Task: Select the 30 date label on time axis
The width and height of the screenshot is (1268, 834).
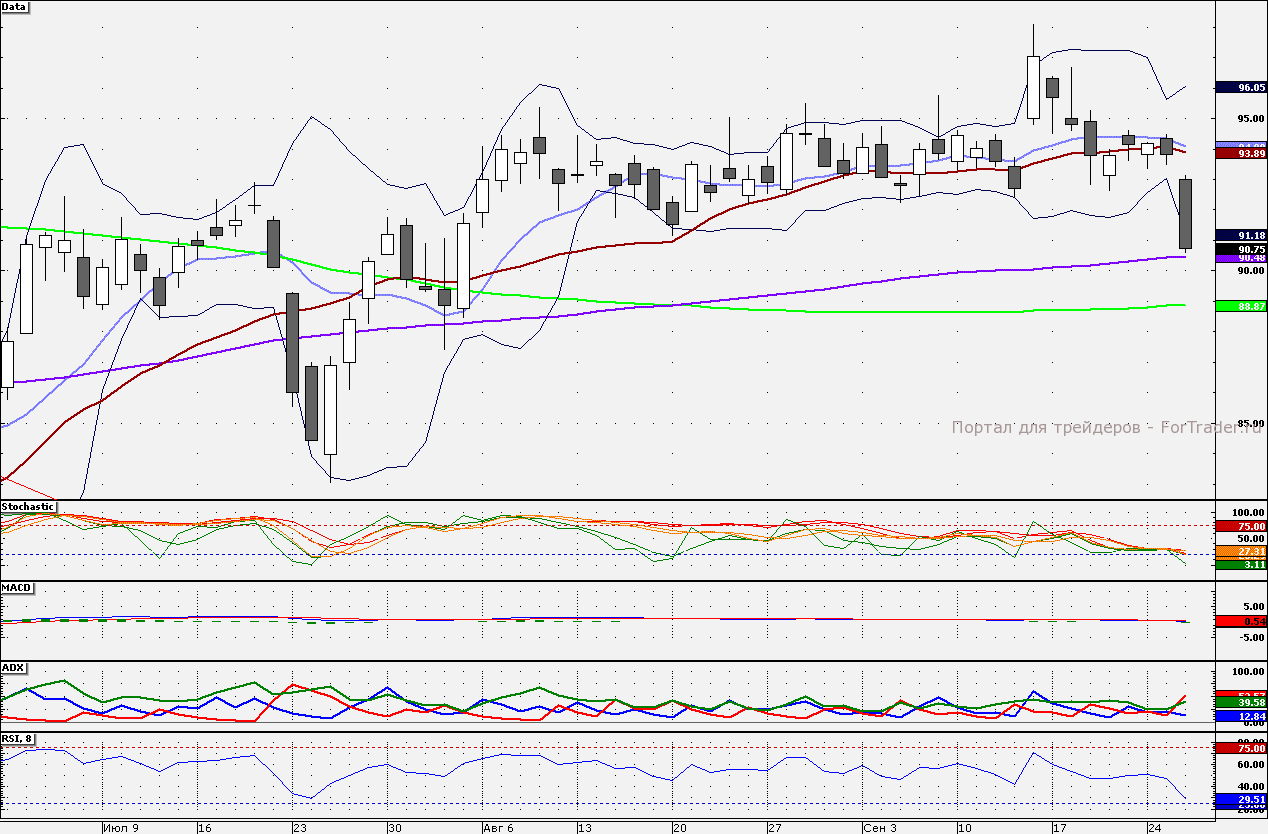Action: pos(394,828)
